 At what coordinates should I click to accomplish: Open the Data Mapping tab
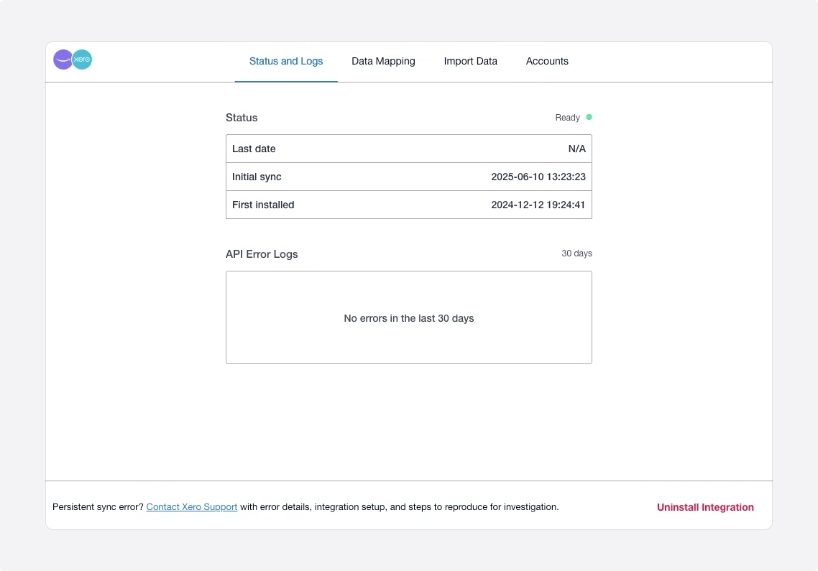point(383,61)
